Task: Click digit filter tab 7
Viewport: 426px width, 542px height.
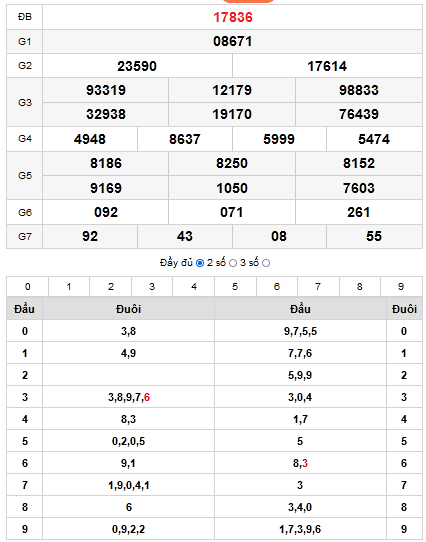Action: pyautogui.click(x=318, y=287)
